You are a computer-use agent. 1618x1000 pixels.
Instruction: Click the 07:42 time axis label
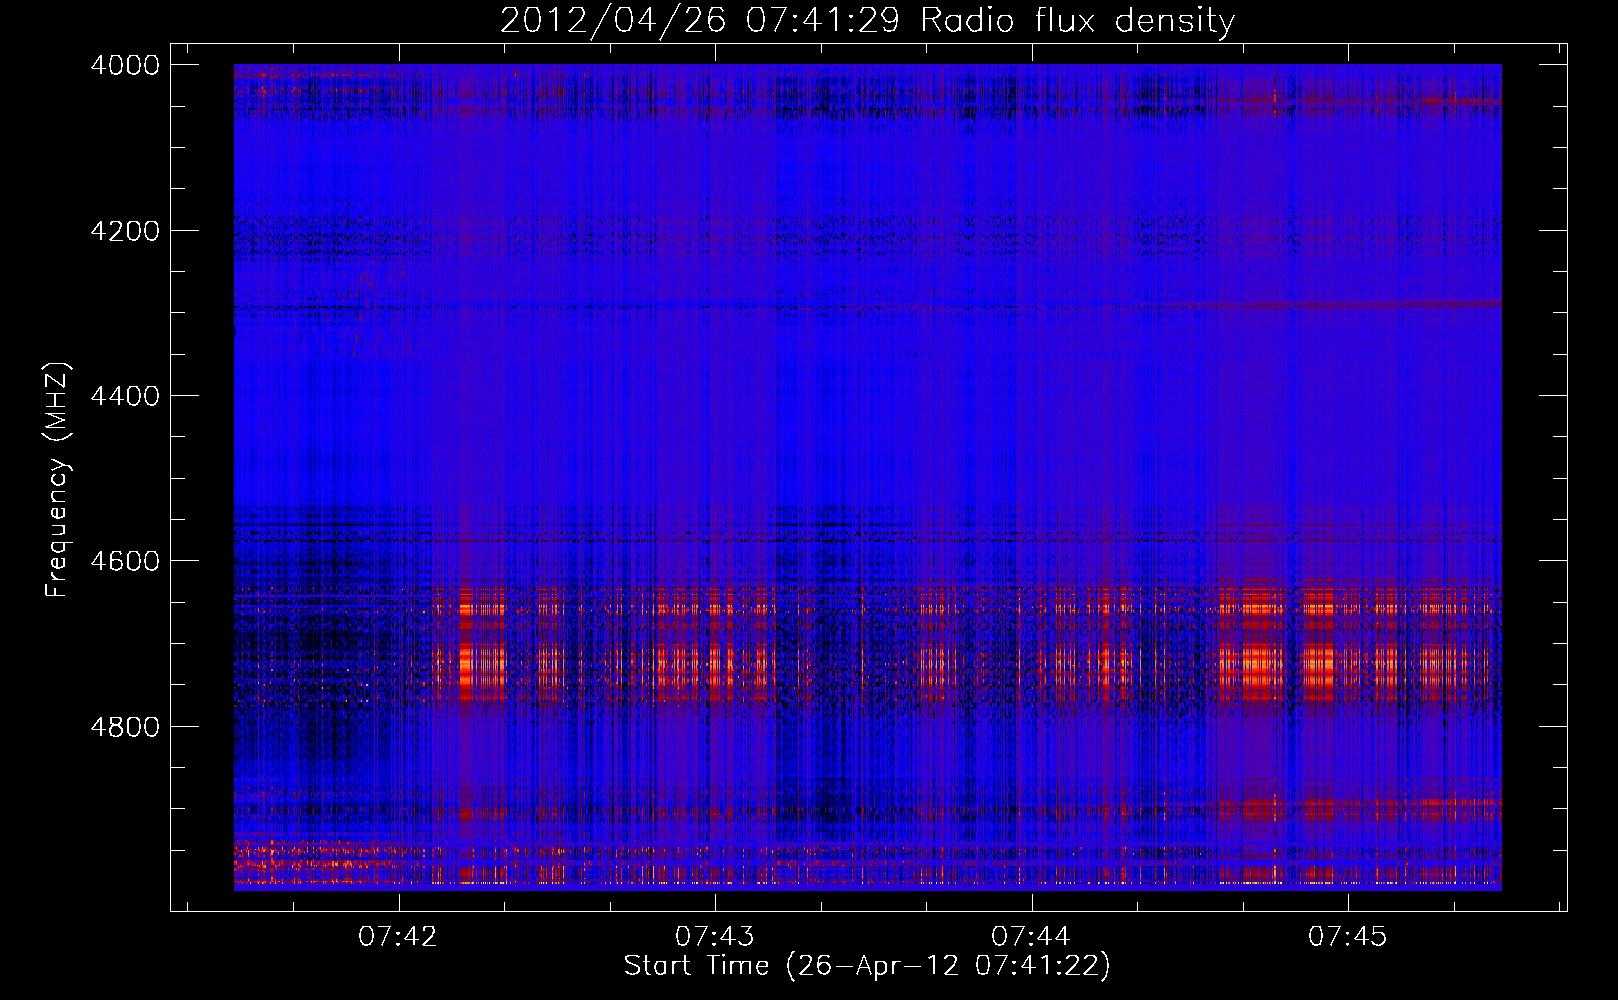(x=398, y=936)
